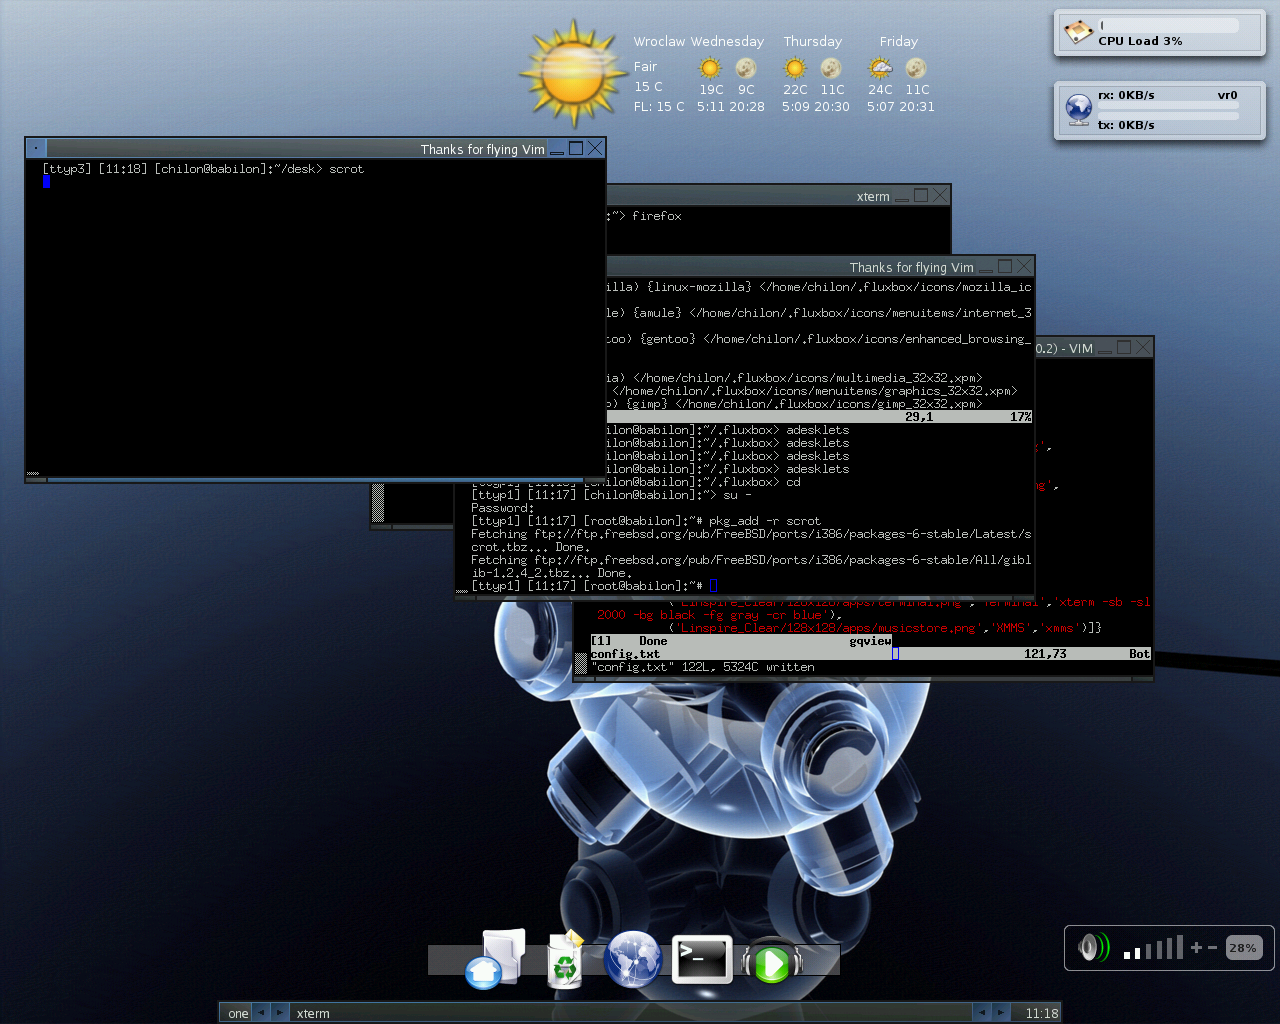The image size is (1280, 1024).
Task: Launch the globe web browser icon
Action: [x=633, y=959]
